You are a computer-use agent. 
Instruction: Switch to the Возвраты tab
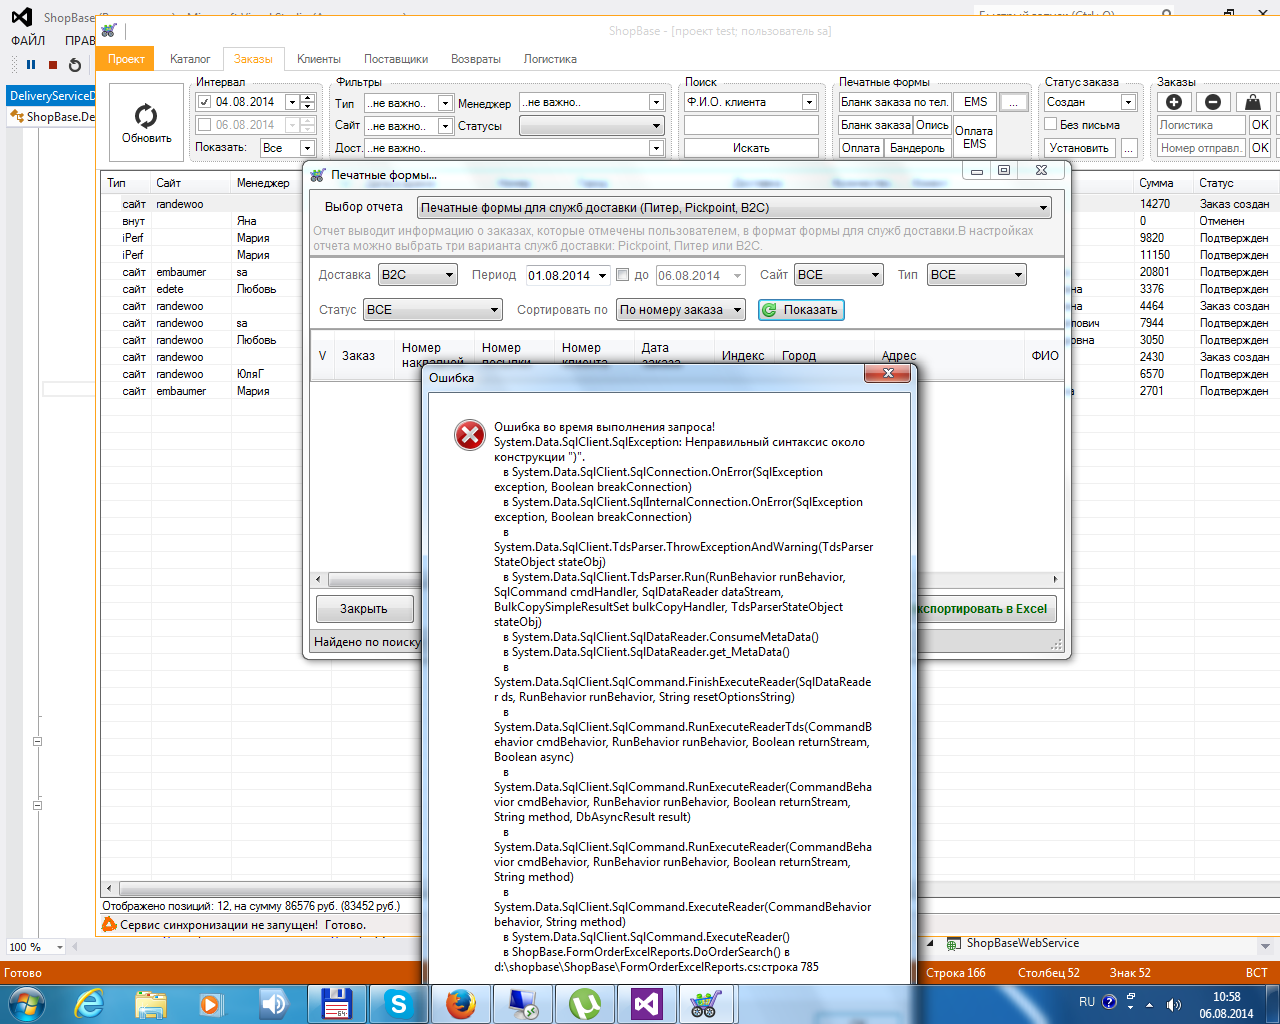tap(476, 59)
